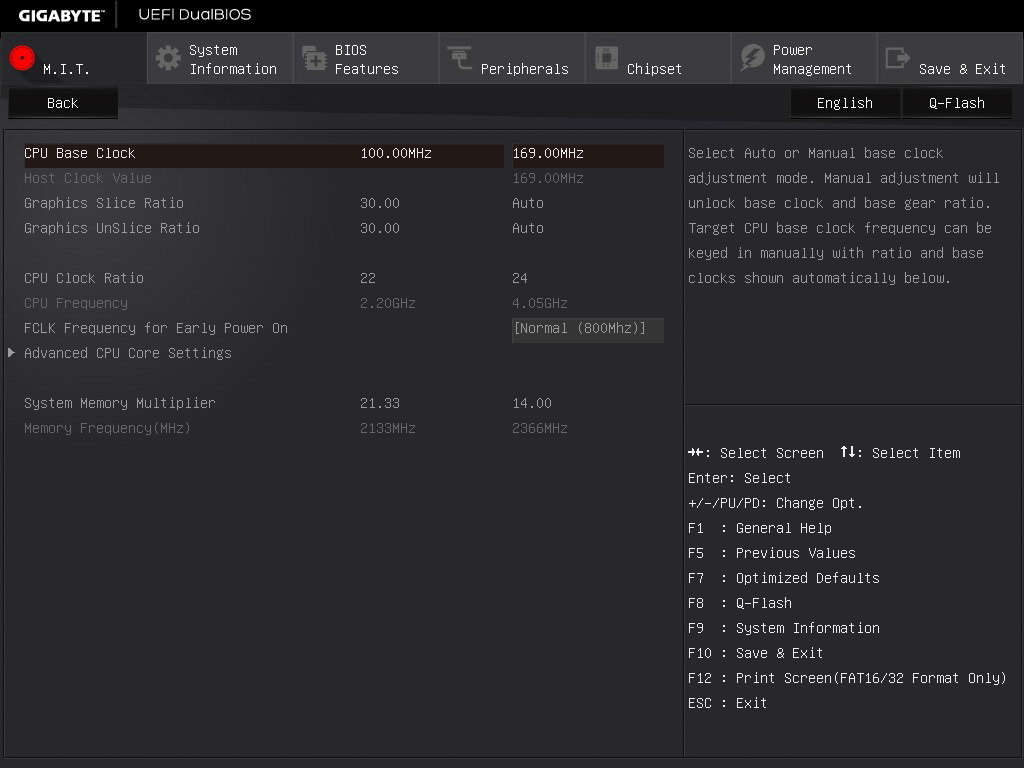This screenshot has width=1024, height=768.
Task: Switch to System Information tab
Action: [x=220, y=59]
